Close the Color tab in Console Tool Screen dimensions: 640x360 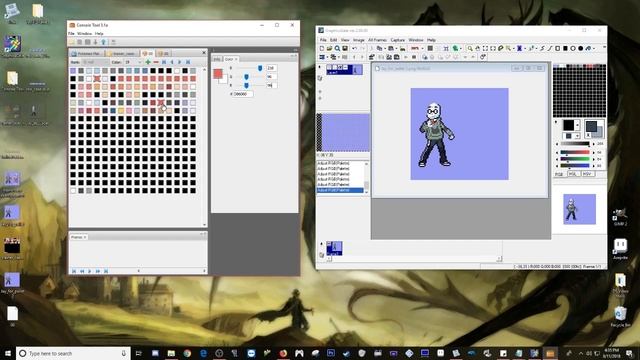point(236,59)
